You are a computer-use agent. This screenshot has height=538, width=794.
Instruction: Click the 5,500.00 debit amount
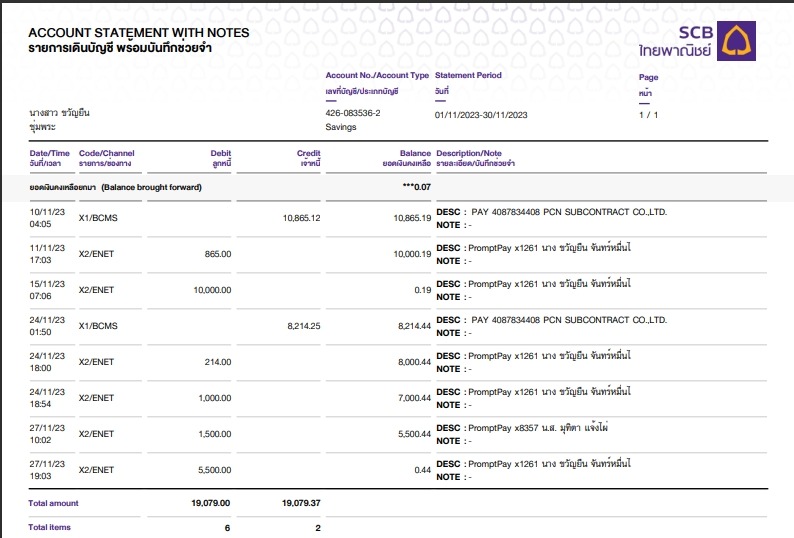coord(215,470)
